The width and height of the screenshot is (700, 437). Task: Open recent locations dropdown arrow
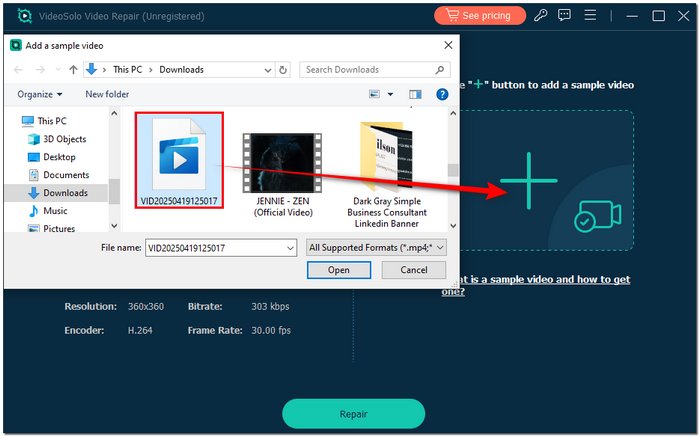pyautogui.click(x=58, y=70)
